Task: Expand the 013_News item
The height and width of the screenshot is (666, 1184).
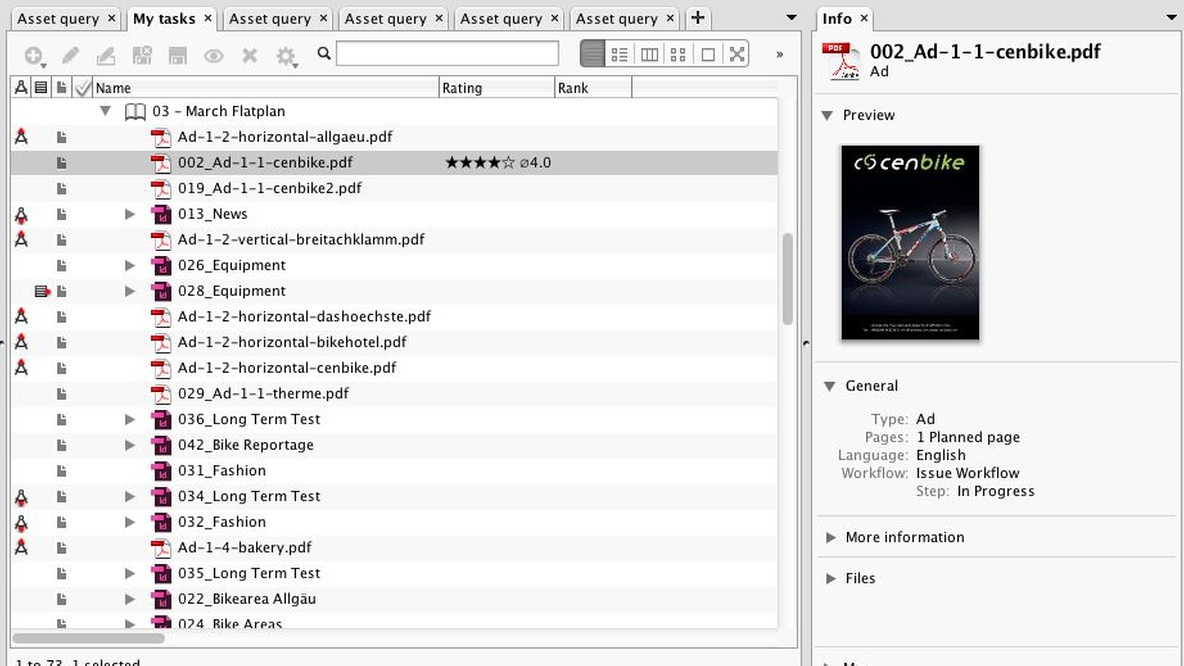Action: (130, 214)
